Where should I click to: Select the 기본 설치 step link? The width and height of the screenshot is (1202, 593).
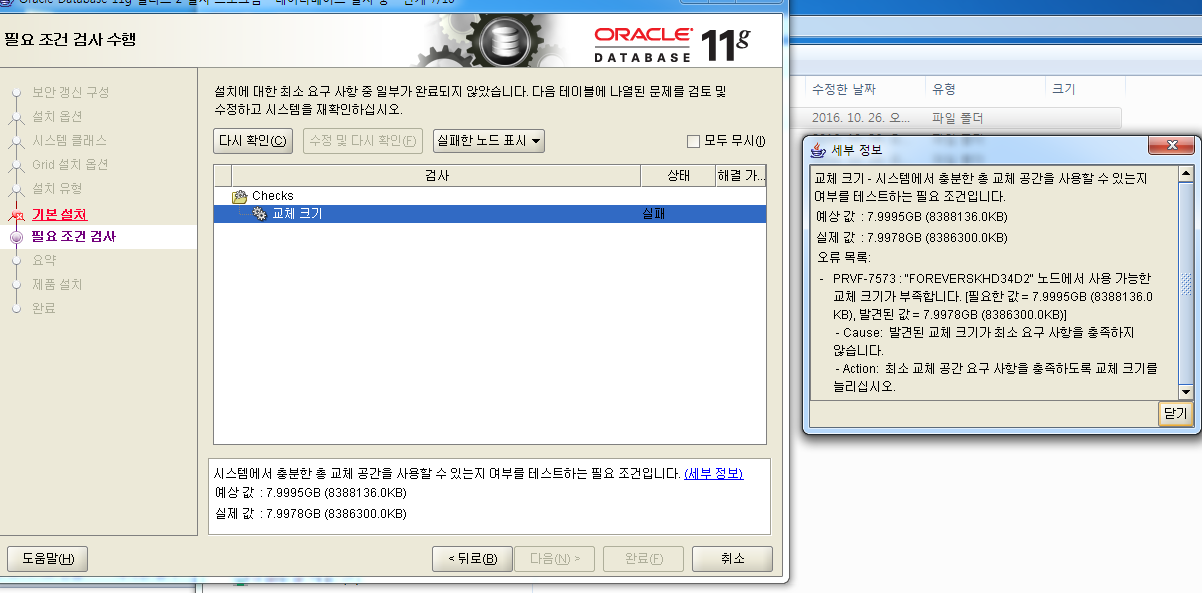point(59,214)
